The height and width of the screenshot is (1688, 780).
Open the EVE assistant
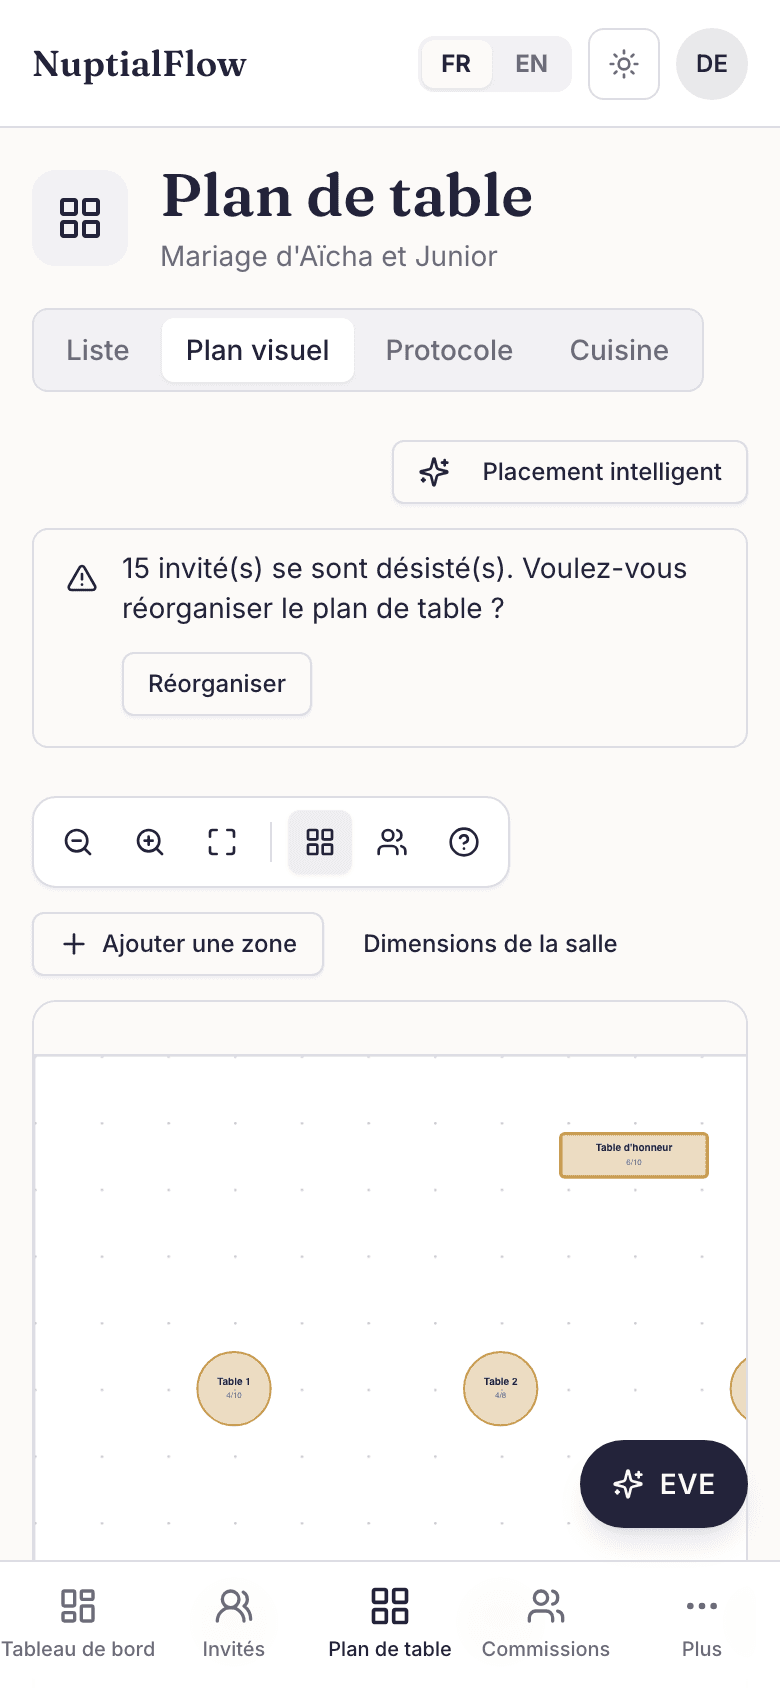coord(664,1484)
